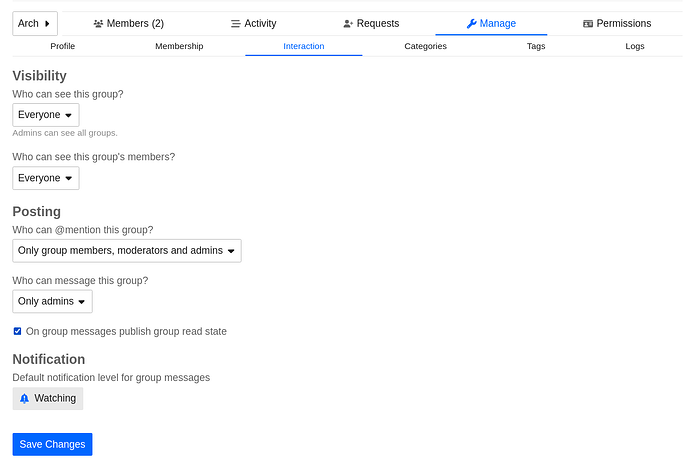The width and height of the screenshot is (689, 470).
Task: Click 'Who can @mention this group?' label
Action: tap(83, 230)
